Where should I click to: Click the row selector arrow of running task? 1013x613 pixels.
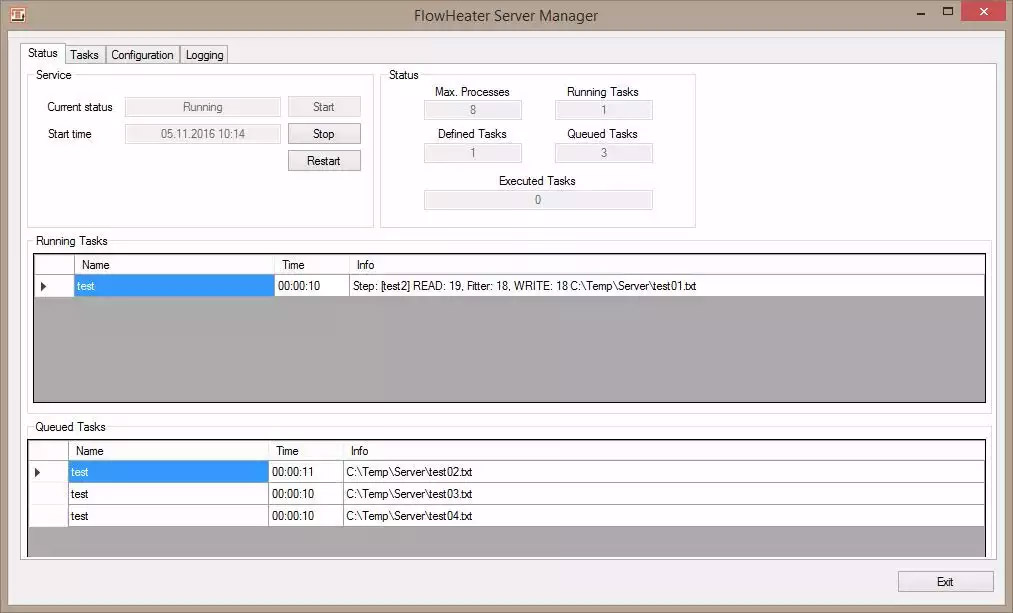click(54, 286)
